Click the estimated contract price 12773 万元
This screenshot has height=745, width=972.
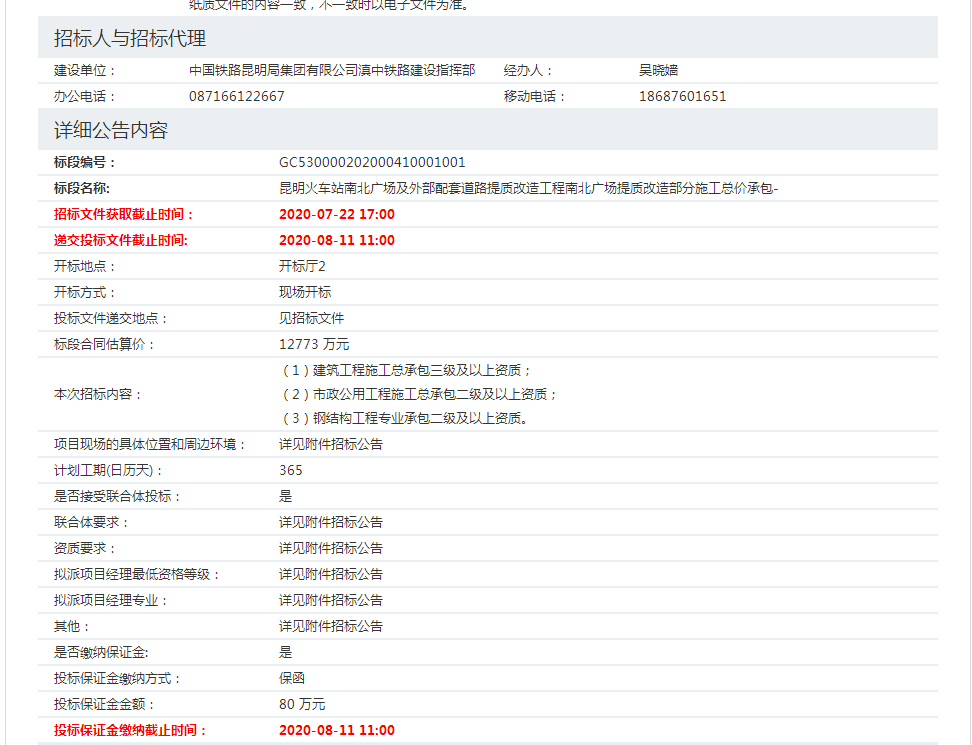(x=314, y=344)
